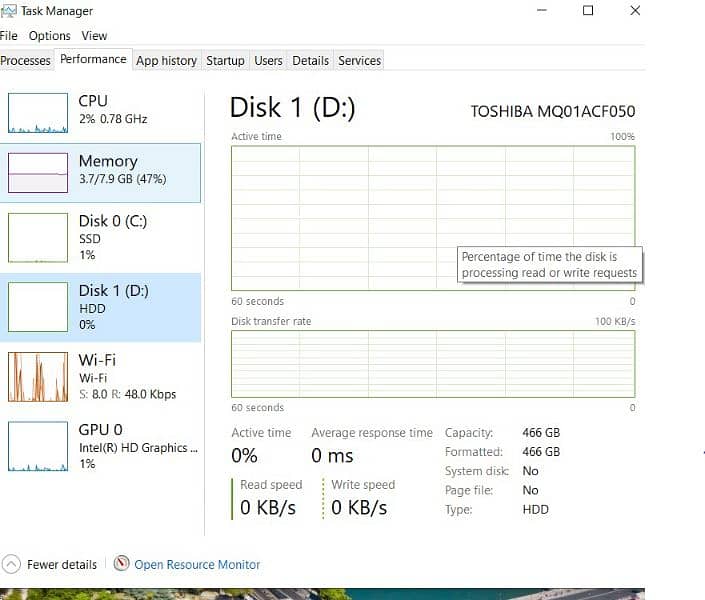The image size is (705, 600).
Task: Click the Fewer details chevron icon
Action: [x=11, y=564]
